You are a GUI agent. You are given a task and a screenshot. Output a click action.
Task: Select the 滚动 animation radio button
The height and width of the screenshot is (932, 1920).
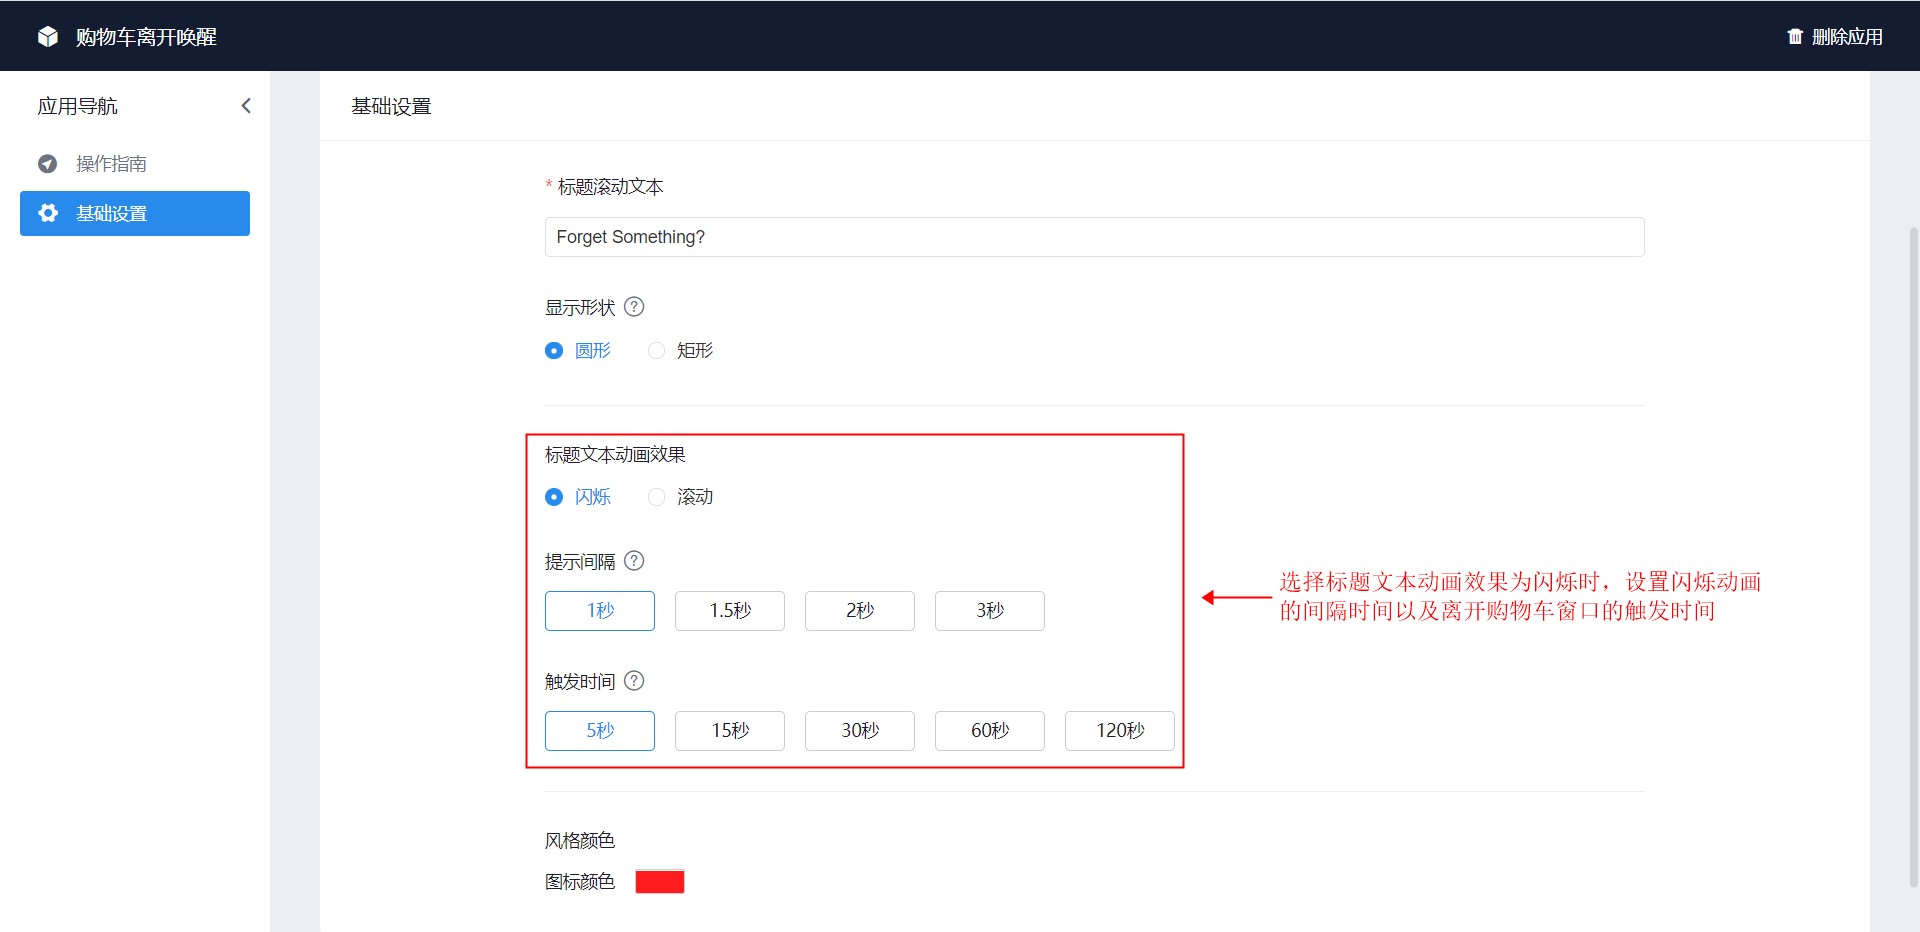(656, 497)
